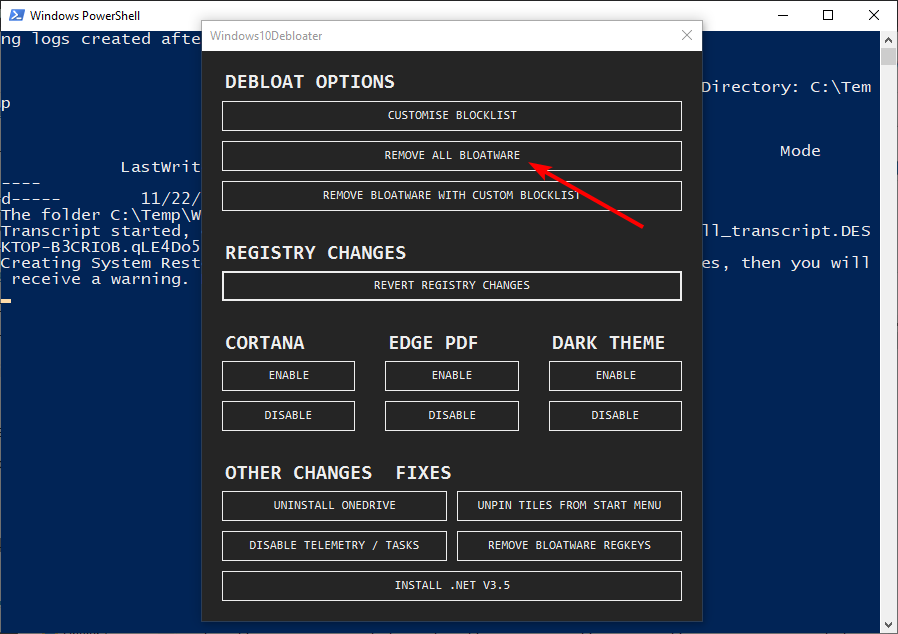898x634 pixels.
Task: Click PowerShell scrollbar up arrow
Action: tap(888, 40)
